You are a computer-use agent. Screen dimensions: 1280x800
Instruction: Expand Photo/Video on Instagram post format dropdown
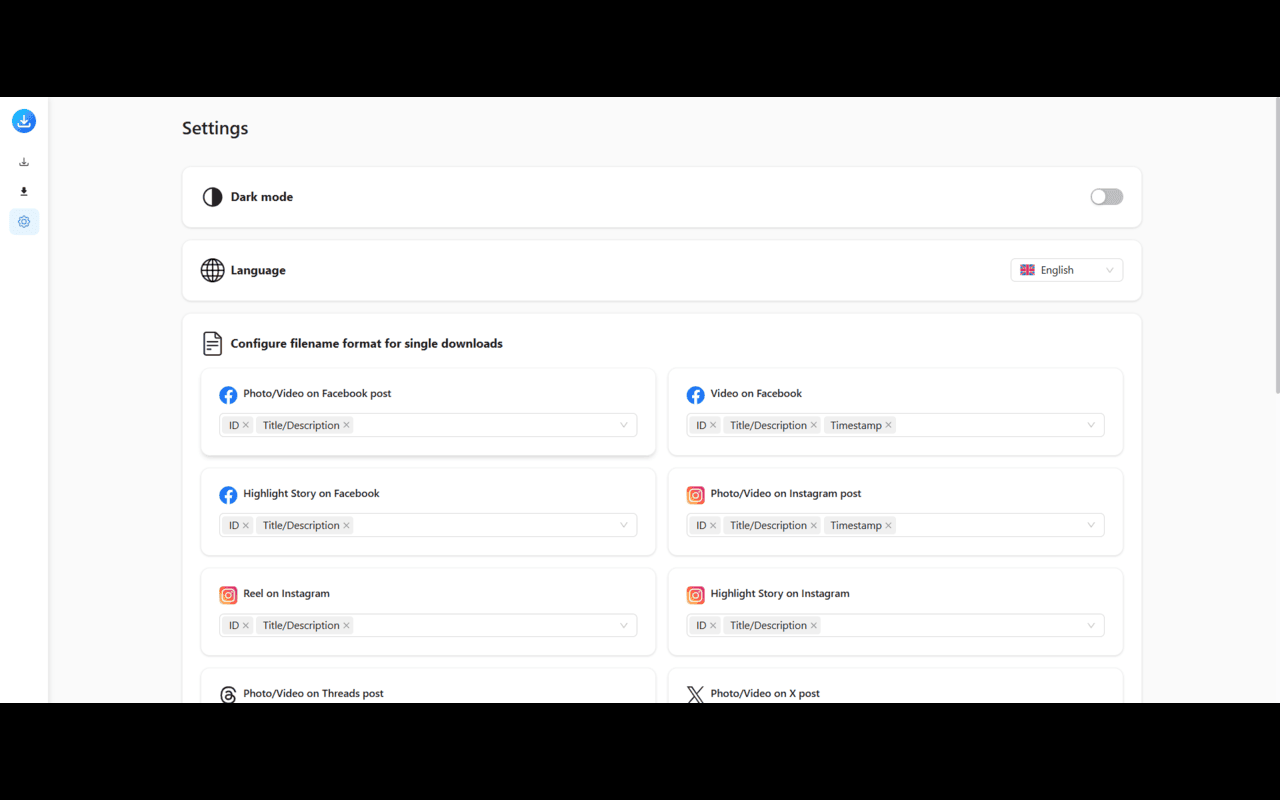click(x=1091, y=525)
